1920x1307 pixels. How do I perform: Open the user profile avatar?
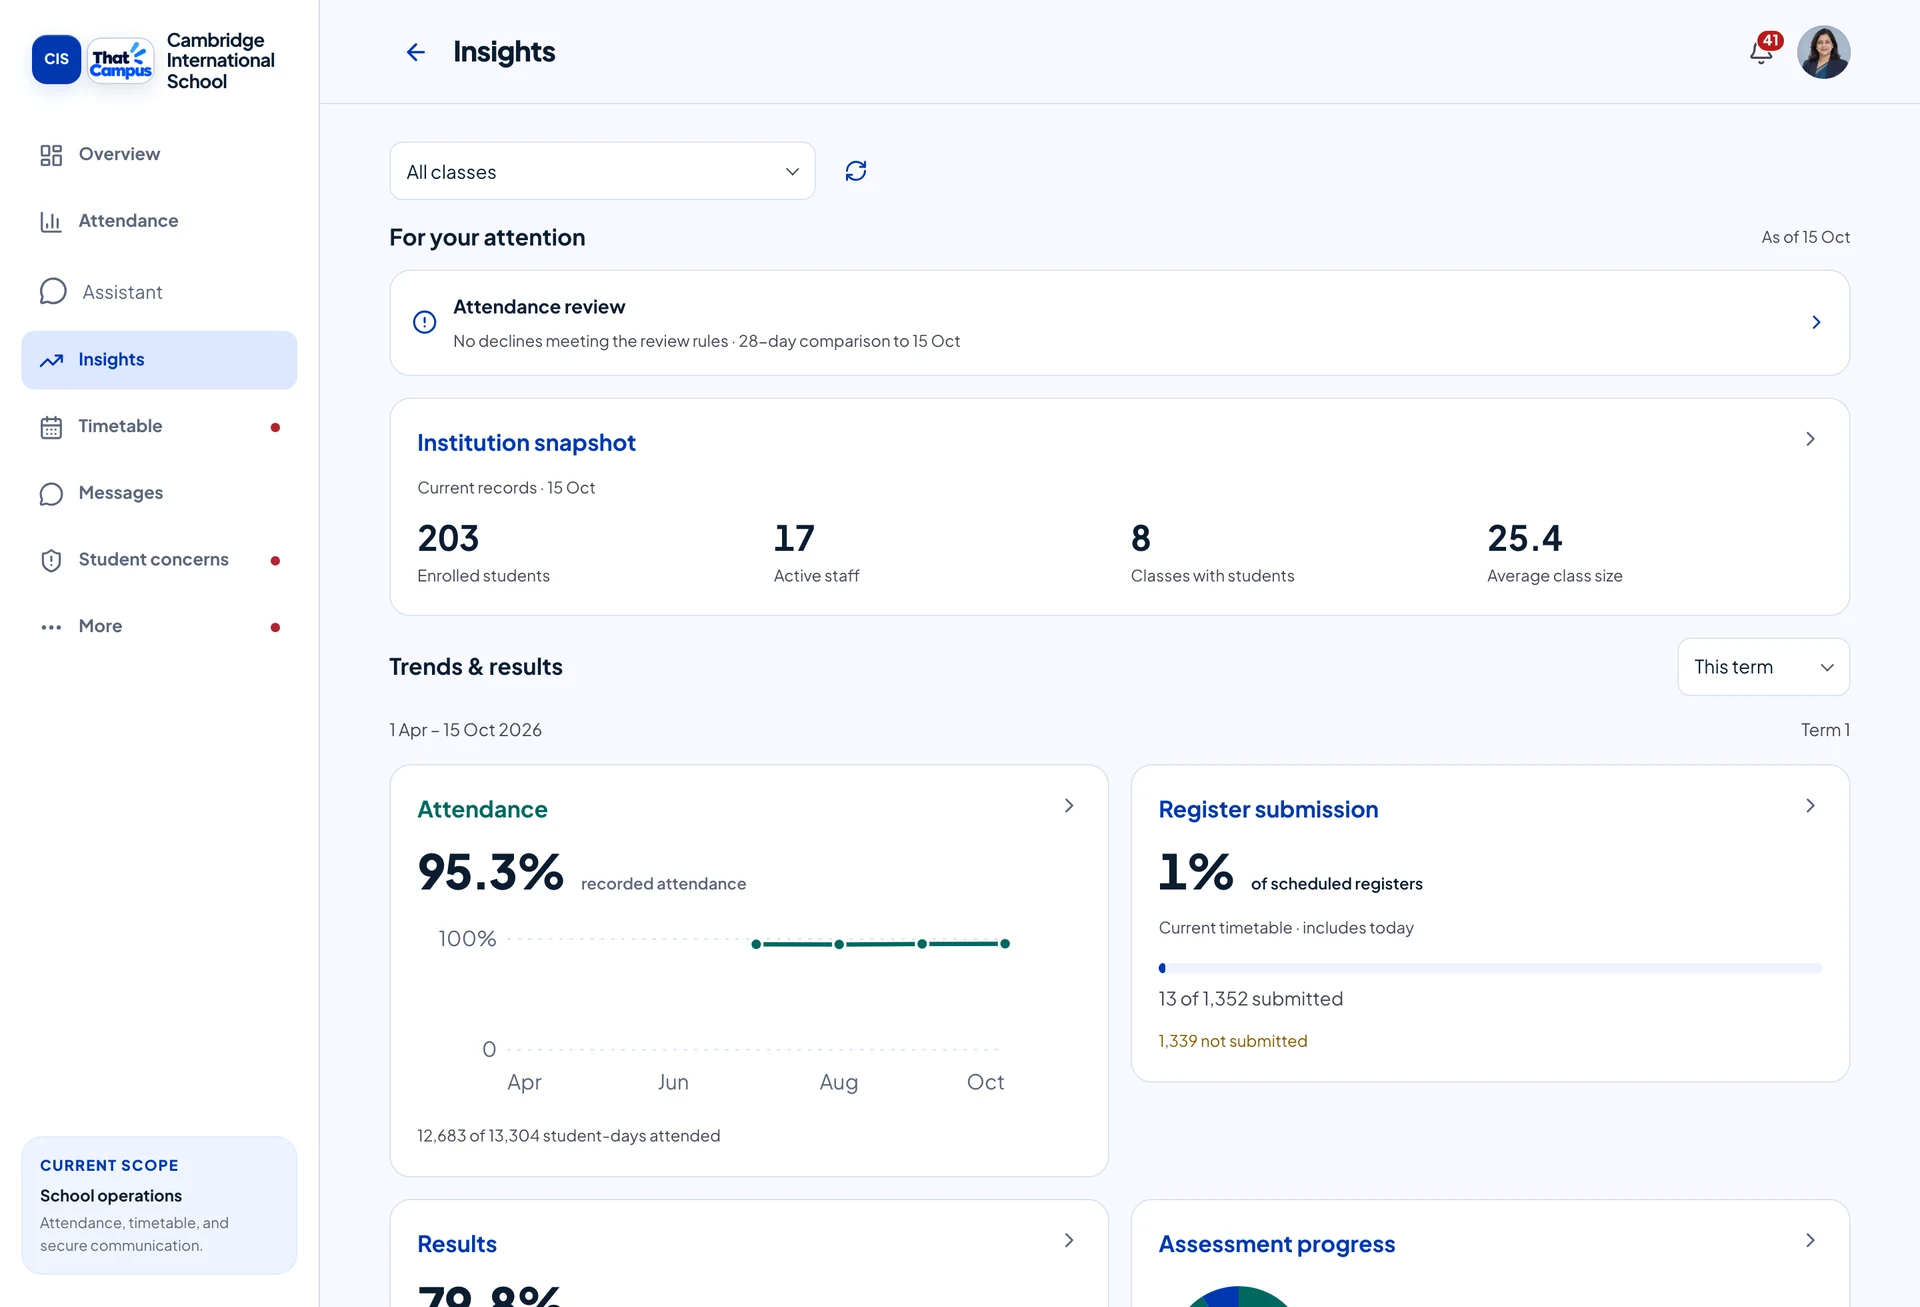(x=1823, y=52)
